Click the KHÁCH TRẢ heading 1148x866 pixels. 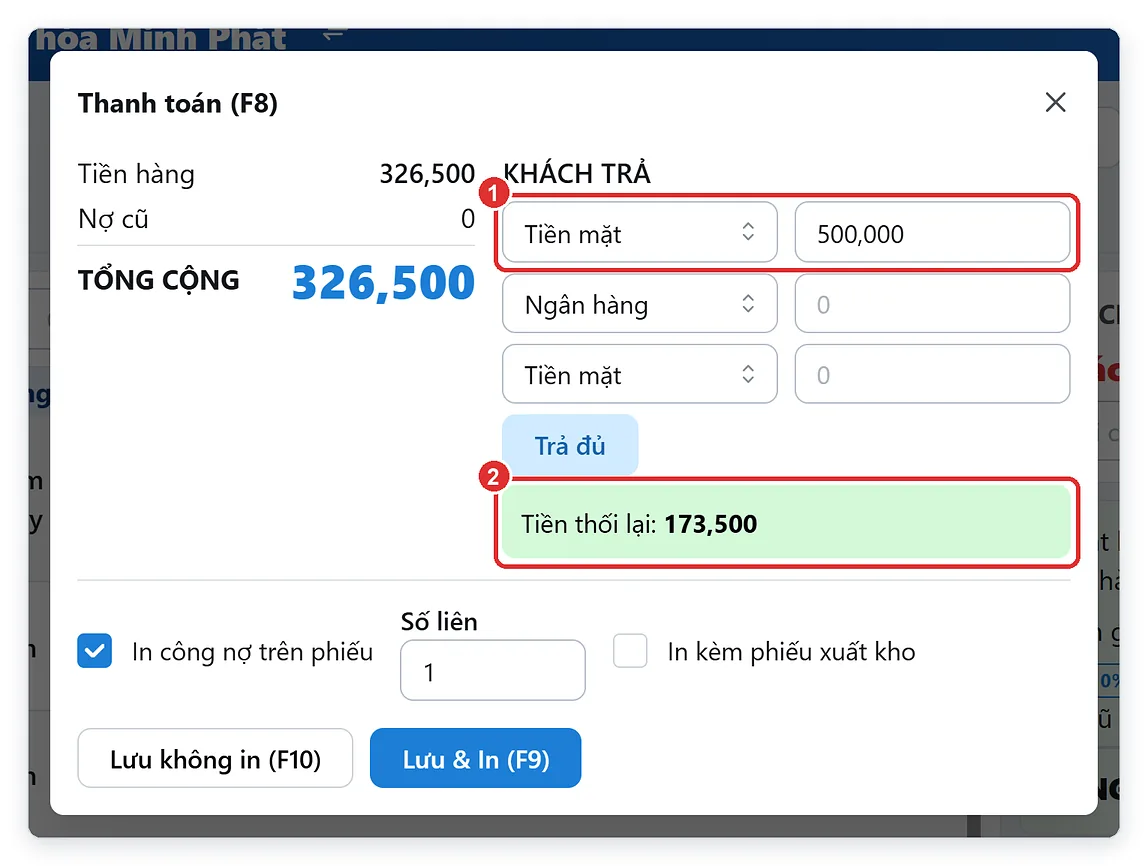pyautogui.click(x=577, y=173)
